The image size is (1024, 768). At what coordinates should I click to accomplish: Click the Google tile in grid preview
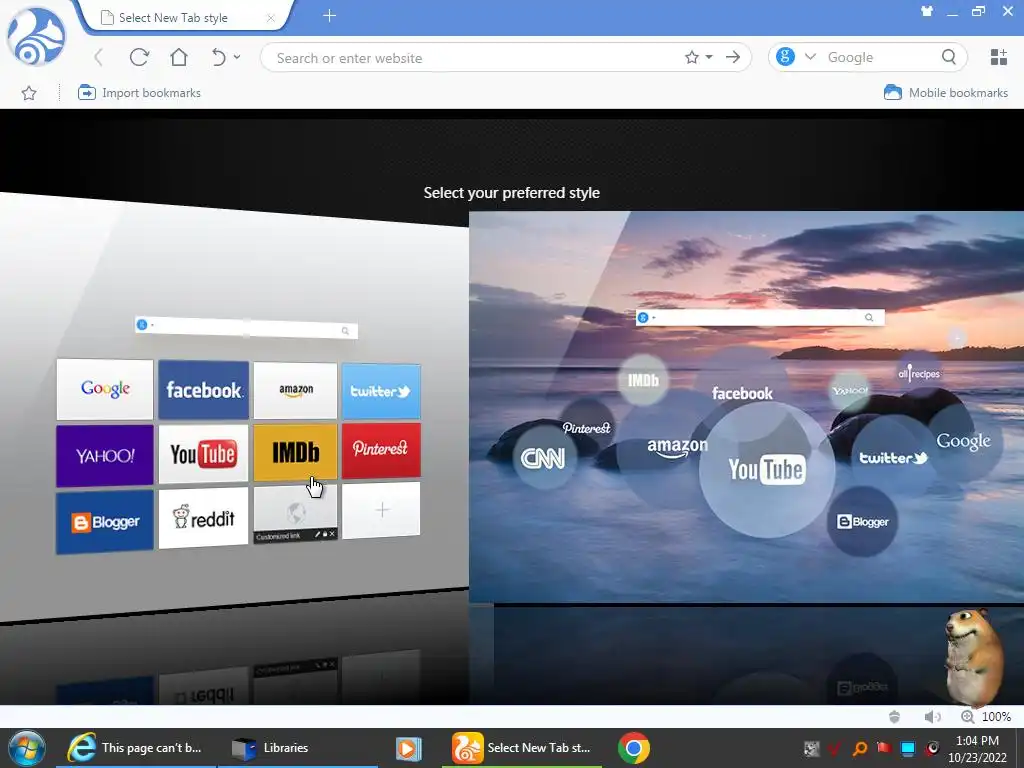104,389
